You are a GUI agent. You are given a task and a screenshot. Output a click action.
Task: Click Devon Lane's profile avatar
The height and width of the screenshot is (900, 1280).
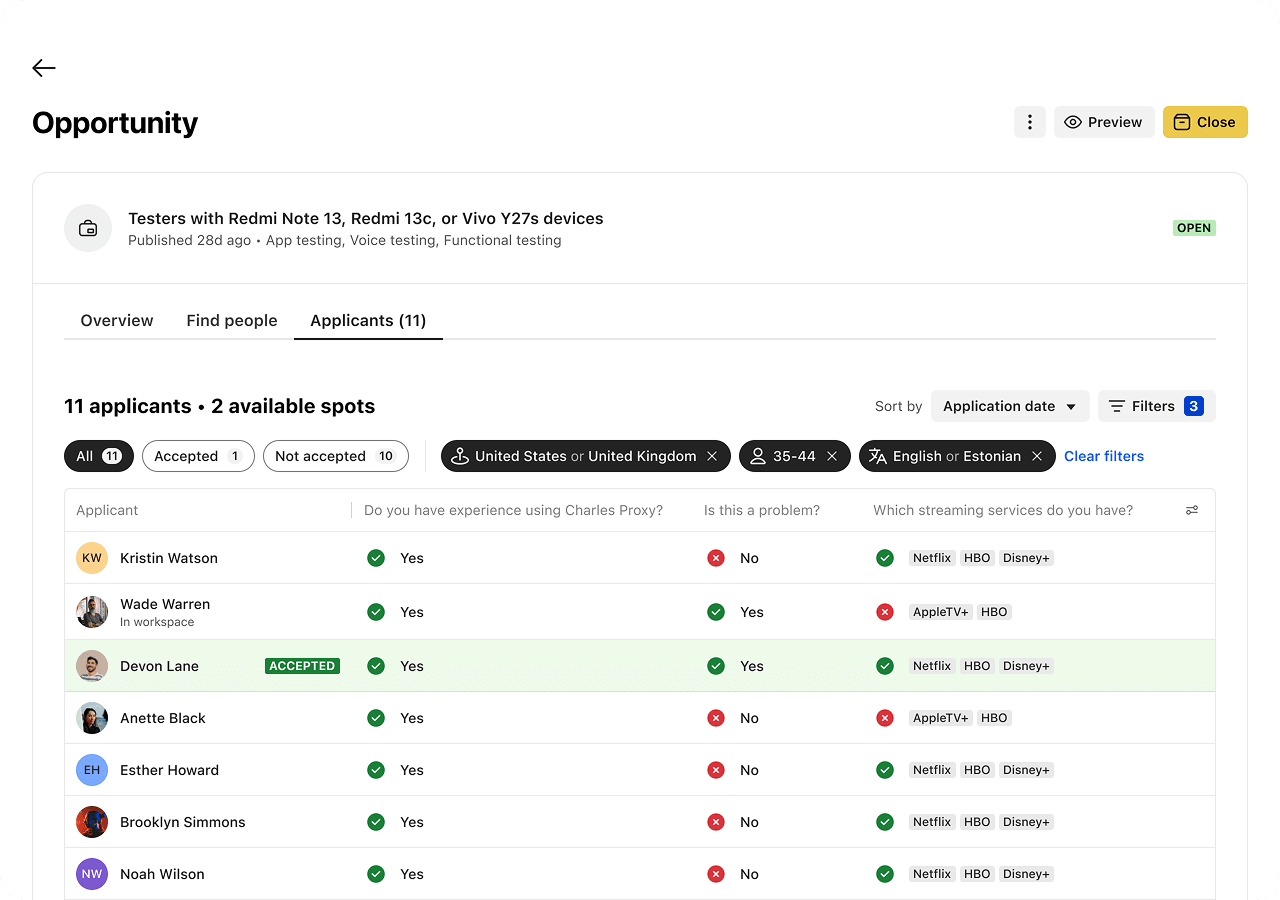coord(91,665)
